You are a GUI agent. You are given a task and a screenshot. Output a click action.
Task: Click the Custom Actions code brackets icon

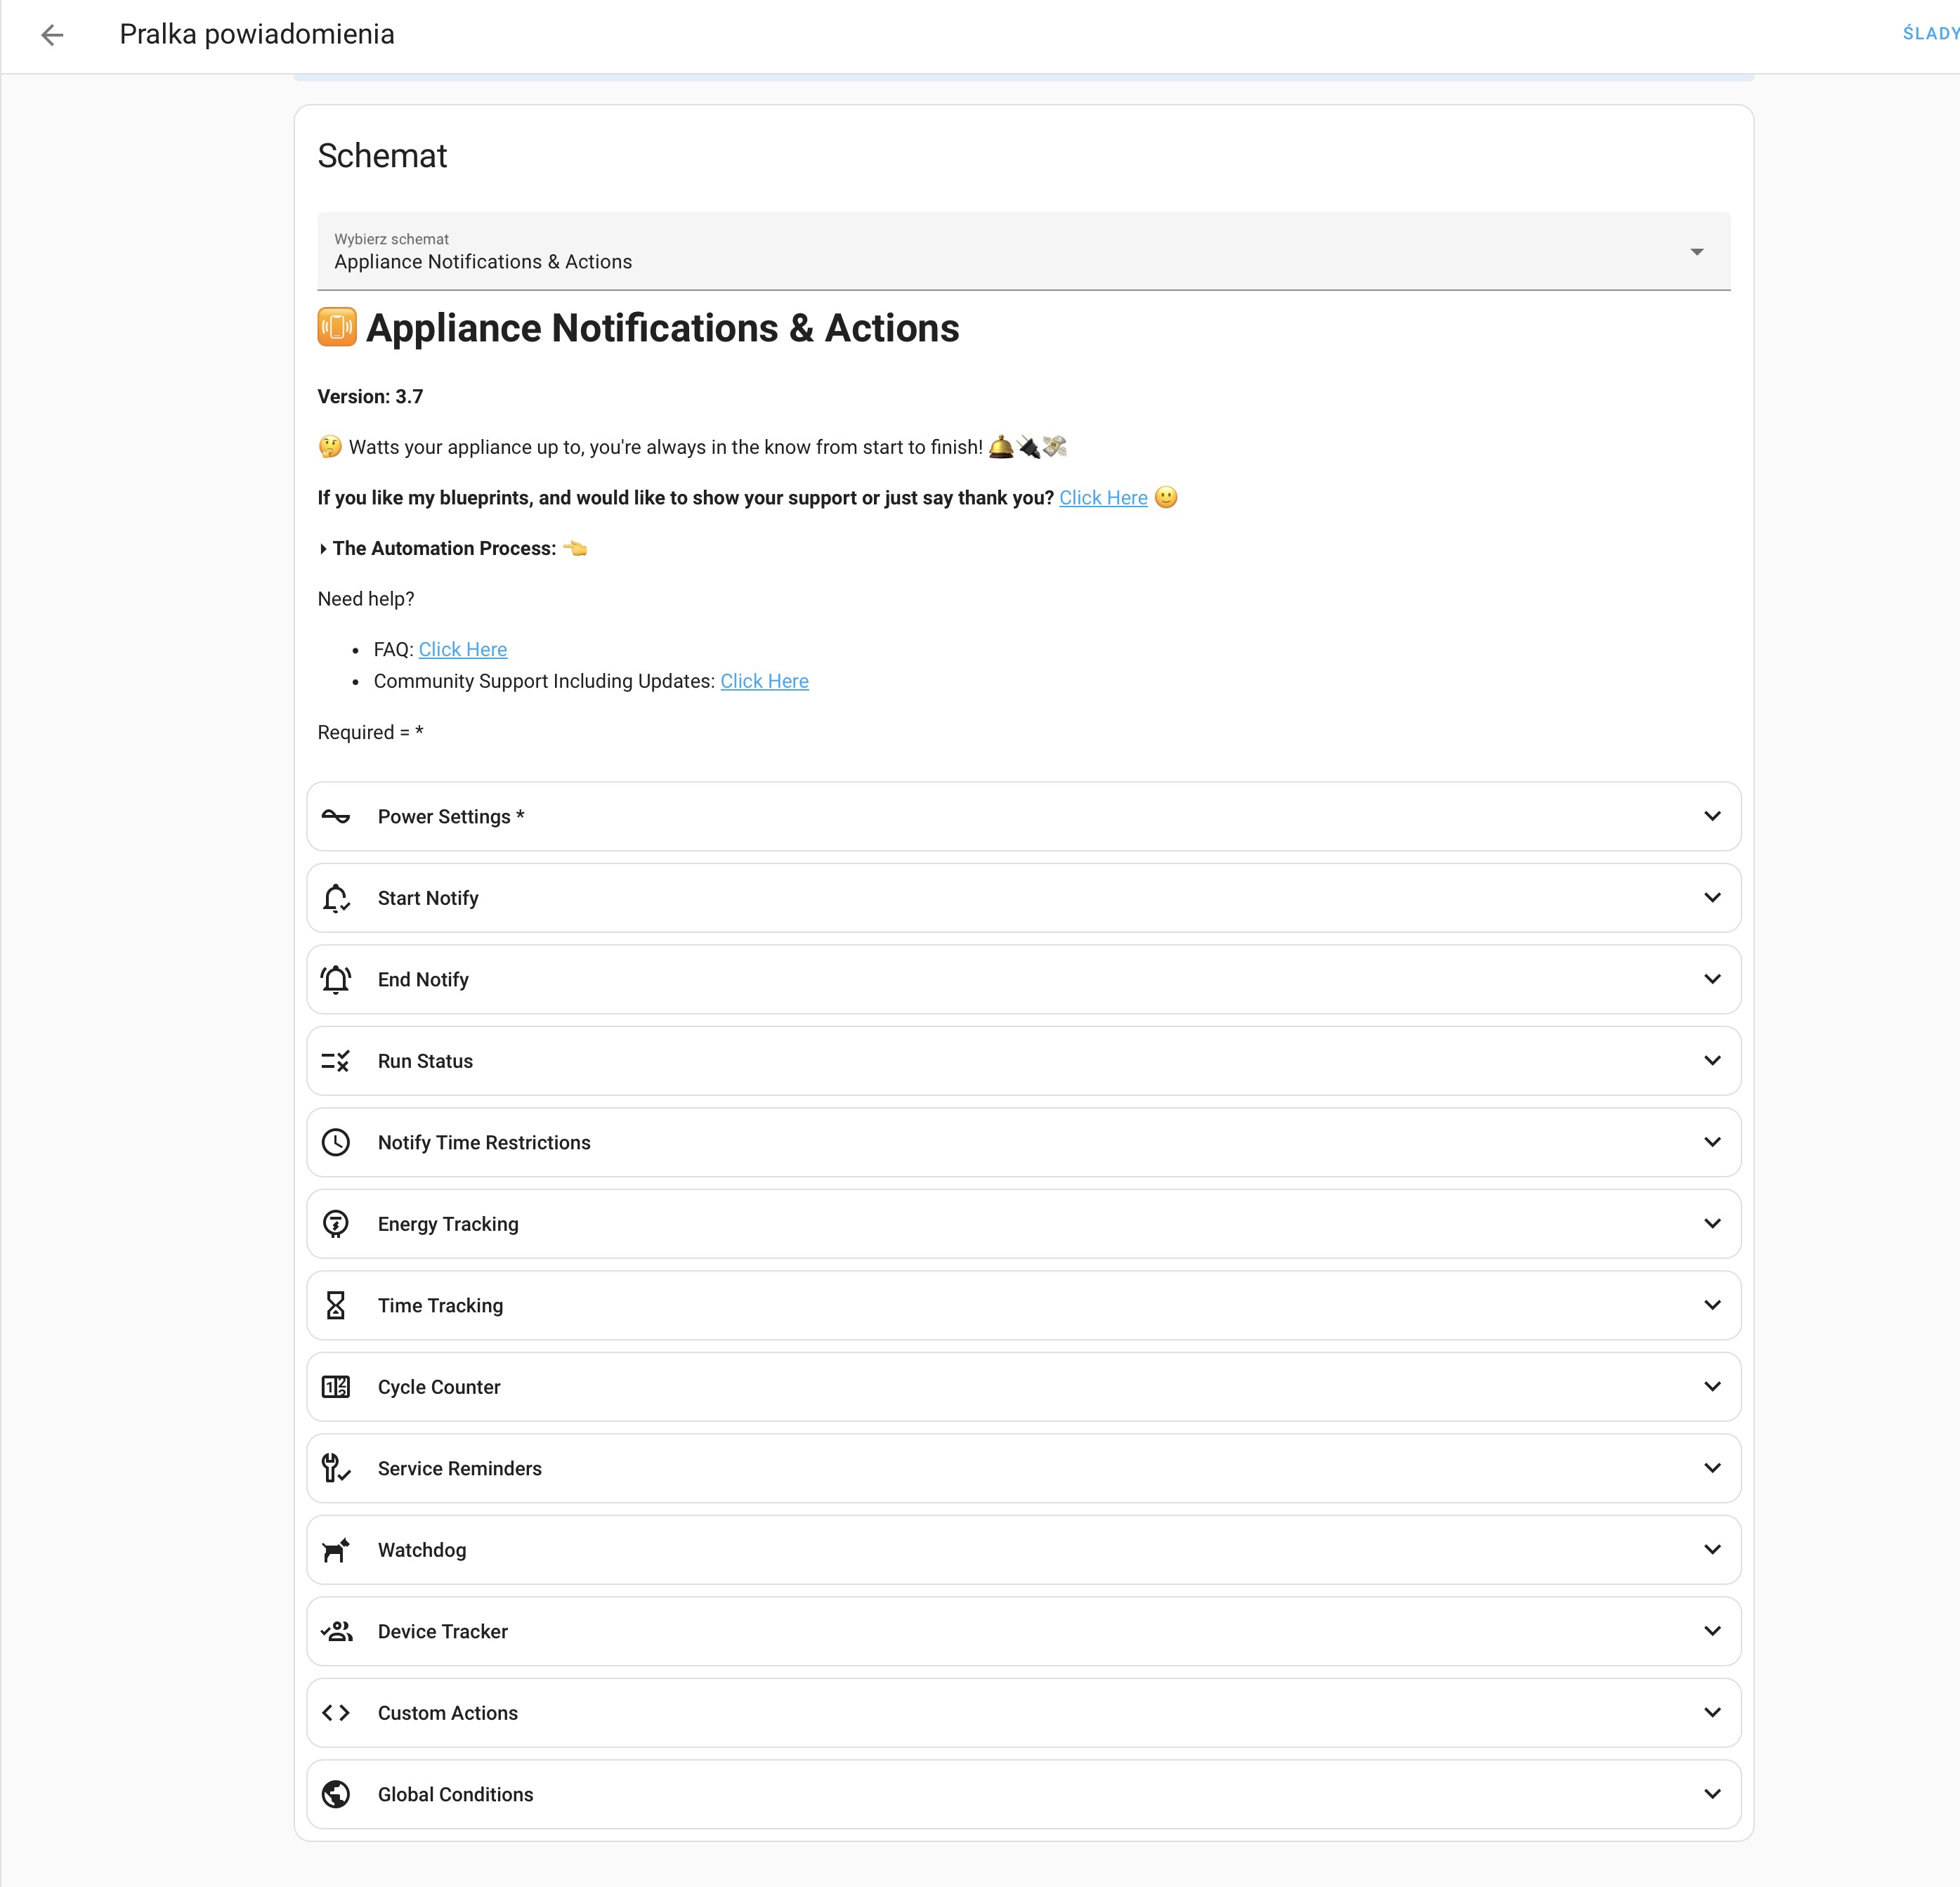[x=336, y=1713]
